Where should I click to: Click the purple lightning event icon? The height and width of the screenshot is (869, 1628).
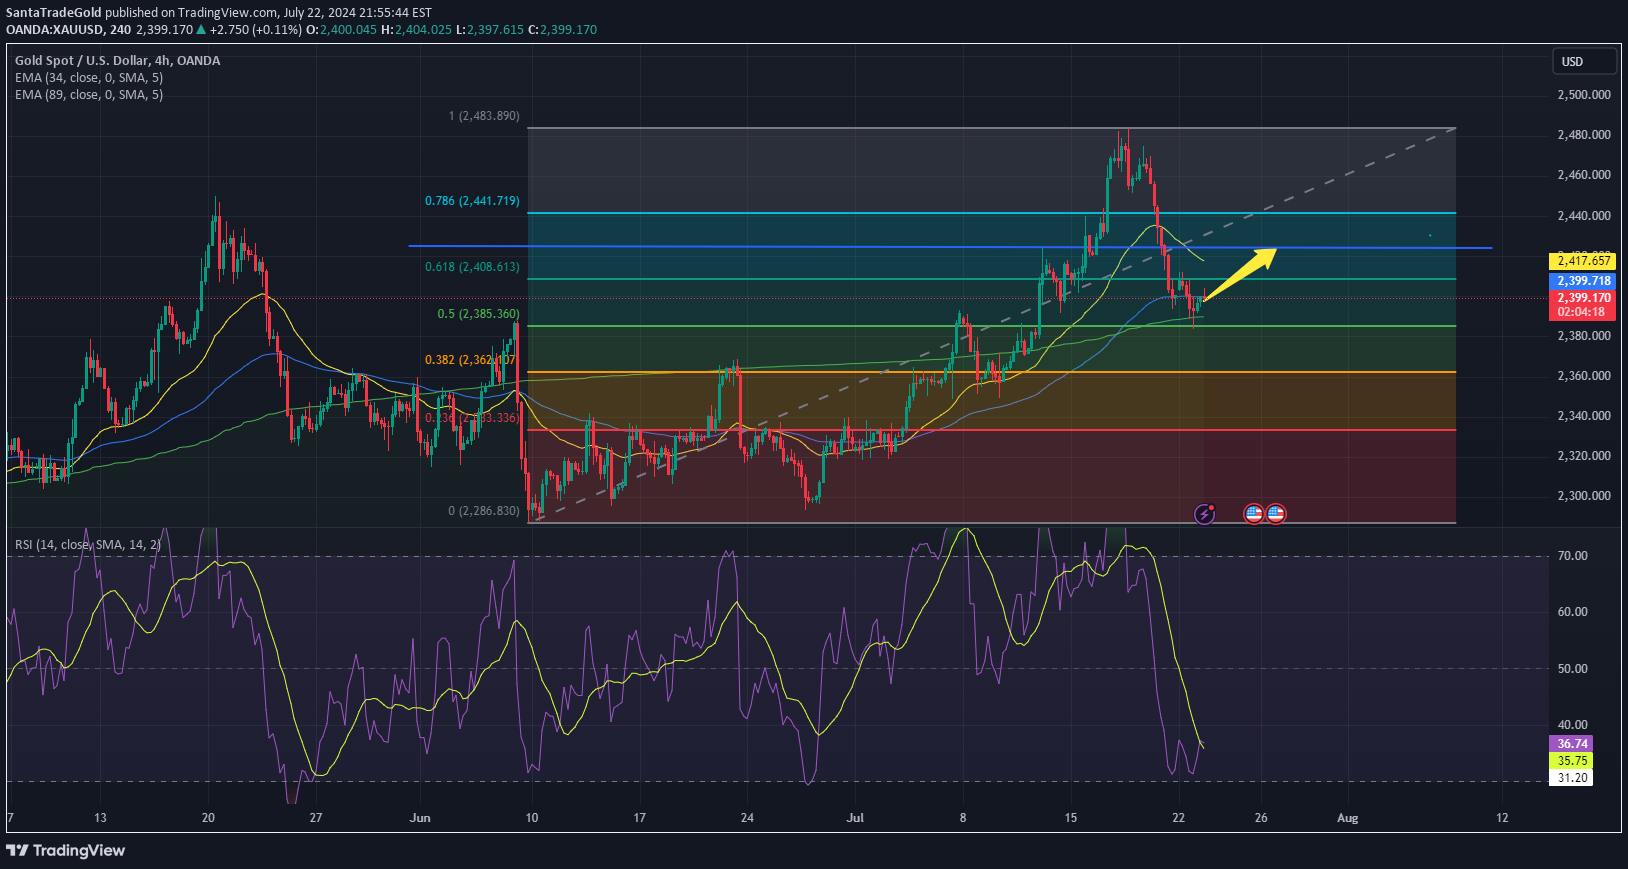pos(1205,514)
